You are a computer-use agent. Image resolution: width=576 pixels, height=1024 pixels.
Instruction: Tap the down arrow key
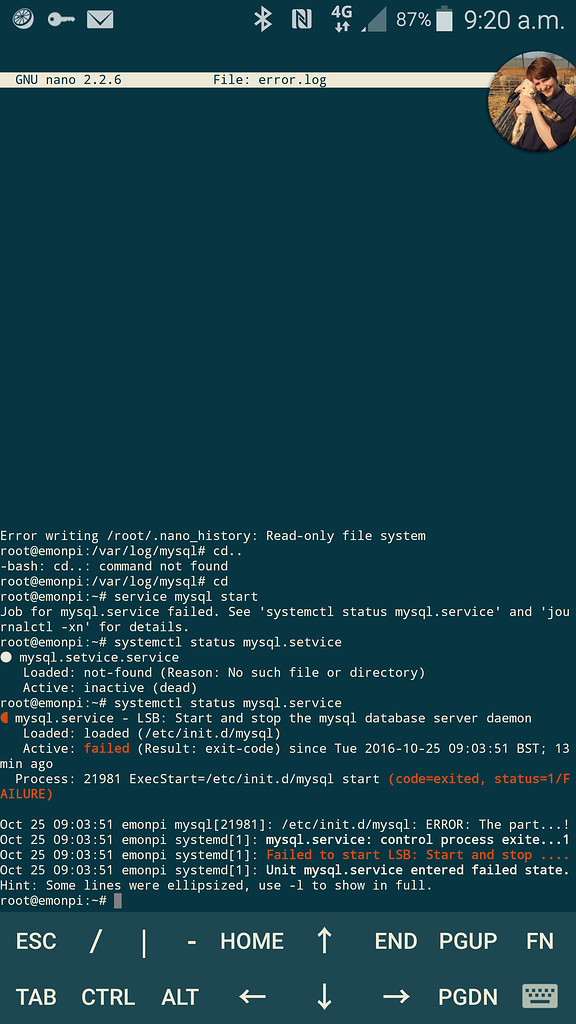click(324, 997)
